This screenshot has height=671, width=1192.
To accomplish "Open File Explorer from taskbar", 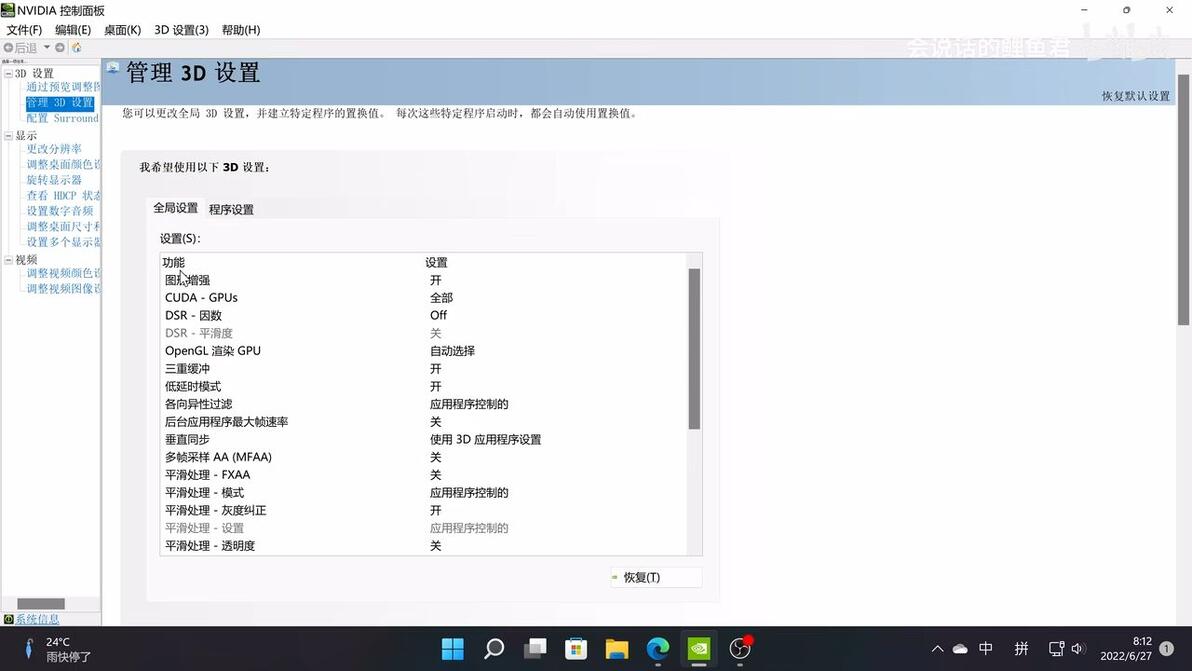I will pos(617,648).
